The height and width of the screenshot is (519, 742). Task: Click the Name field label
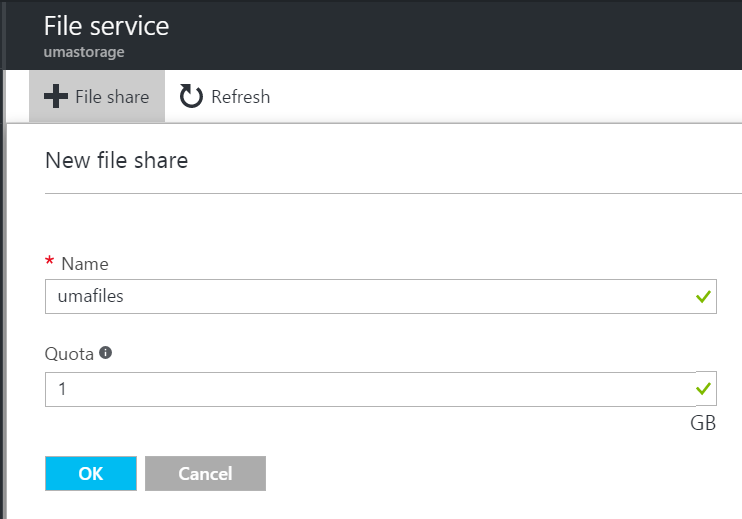[x=85, y=264]
